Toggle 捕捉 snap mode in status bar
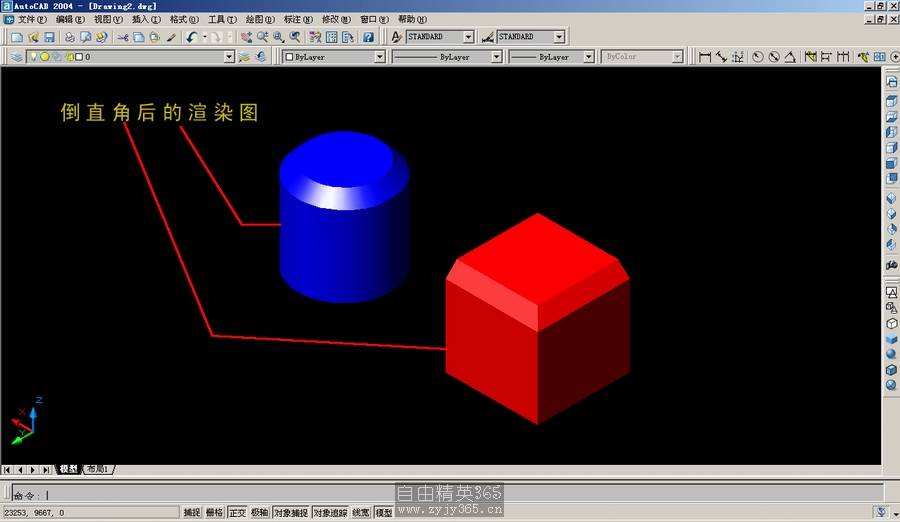The image size is (900, 522). click(x=192, y=513)
